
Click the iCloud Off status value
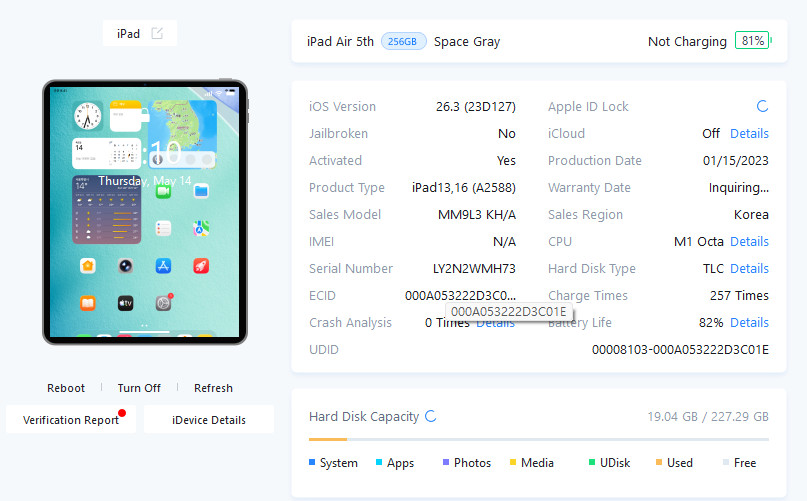pyautogui.click(x=711, y=133)
